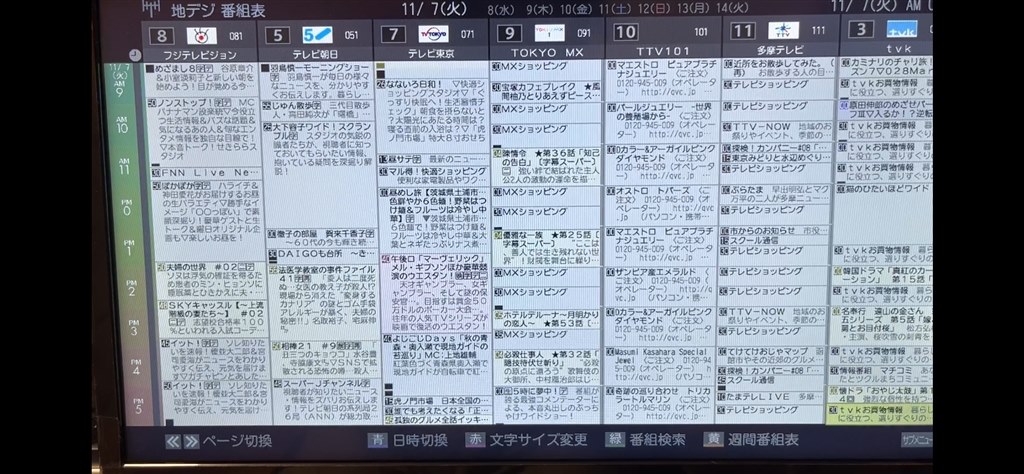The width and height of the screenshot is (1024, 474).
Task: Select program 優雅な一族 ★第25話
Action: tap(547, 246)
